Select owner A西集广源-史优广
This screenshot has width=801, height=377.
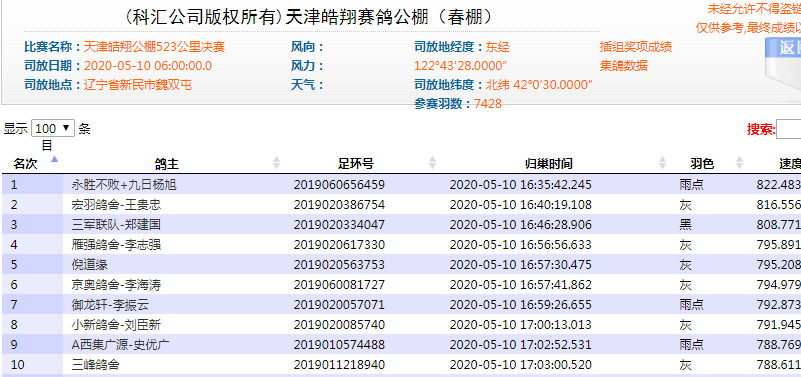pos(120,345)
